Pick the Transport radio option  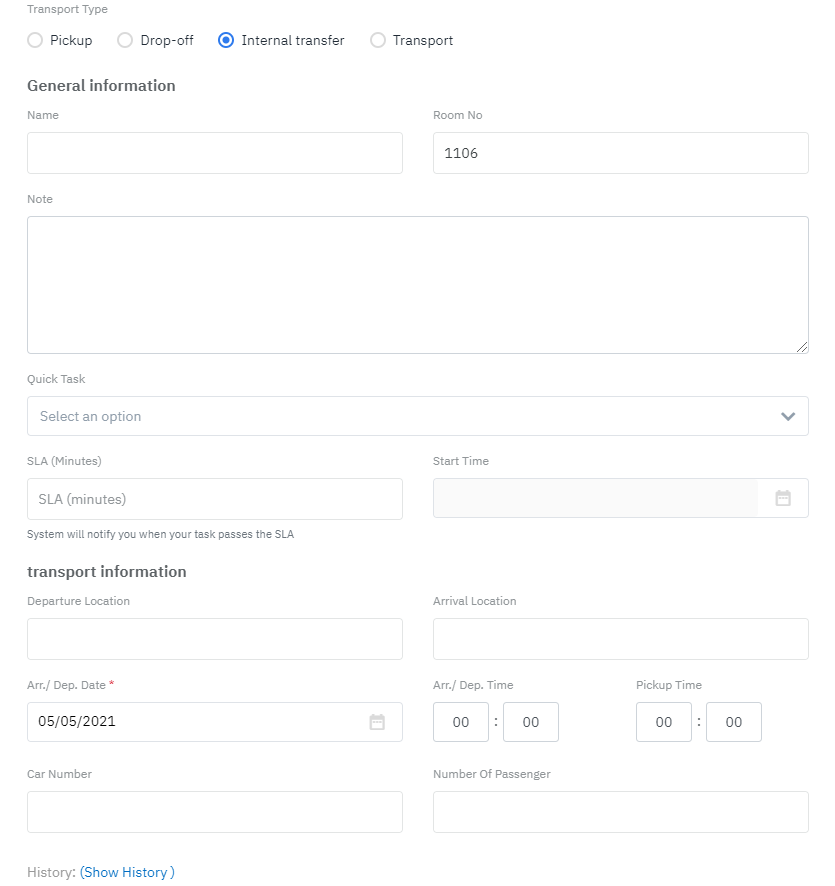pos(377,41)
